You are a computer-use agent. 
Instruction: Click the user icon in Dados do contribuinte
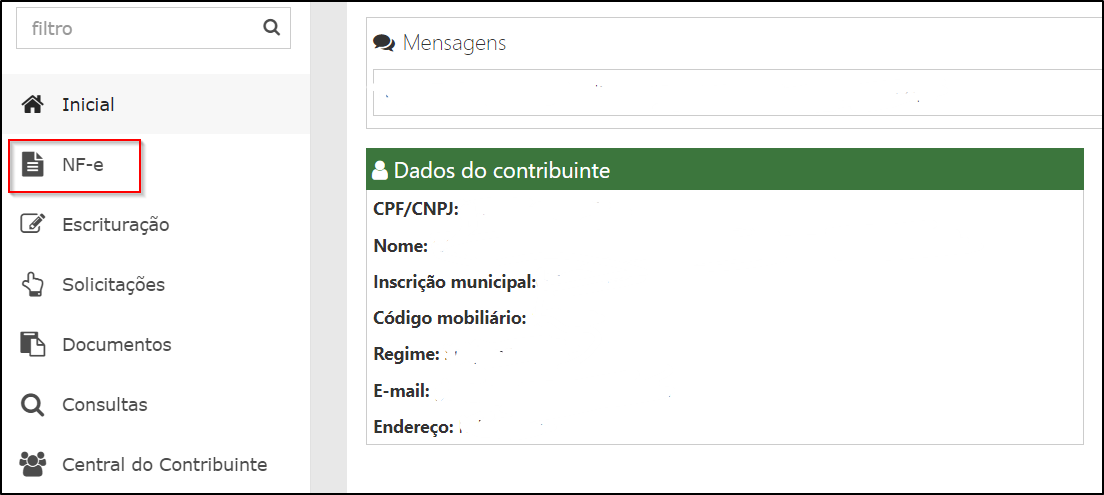[x=380, y=170]
